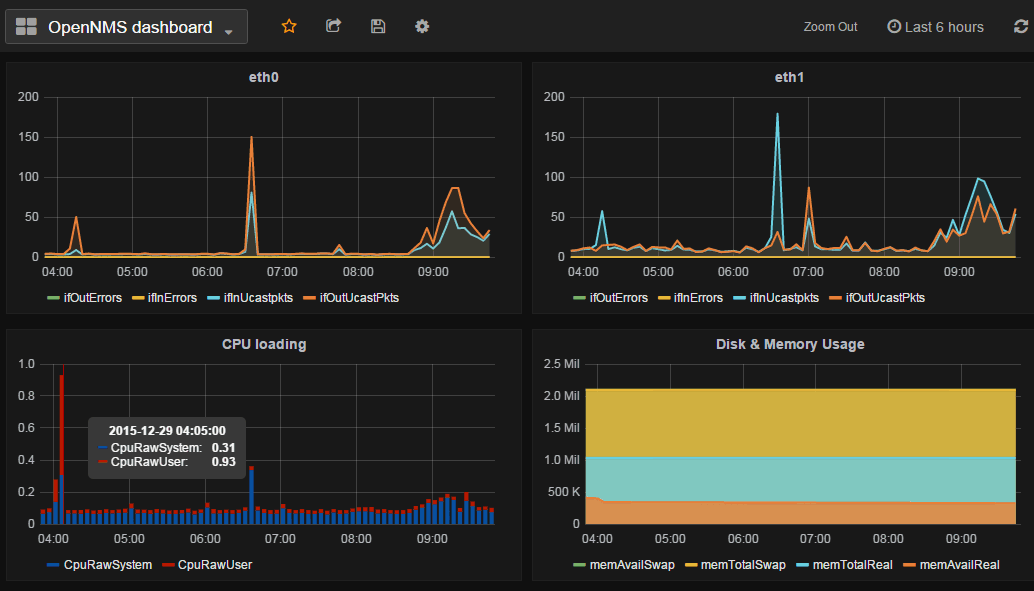Open the eth0 panel title menu
The height and width of the screenshot is (591, 1034).
[x=264, y=77]
